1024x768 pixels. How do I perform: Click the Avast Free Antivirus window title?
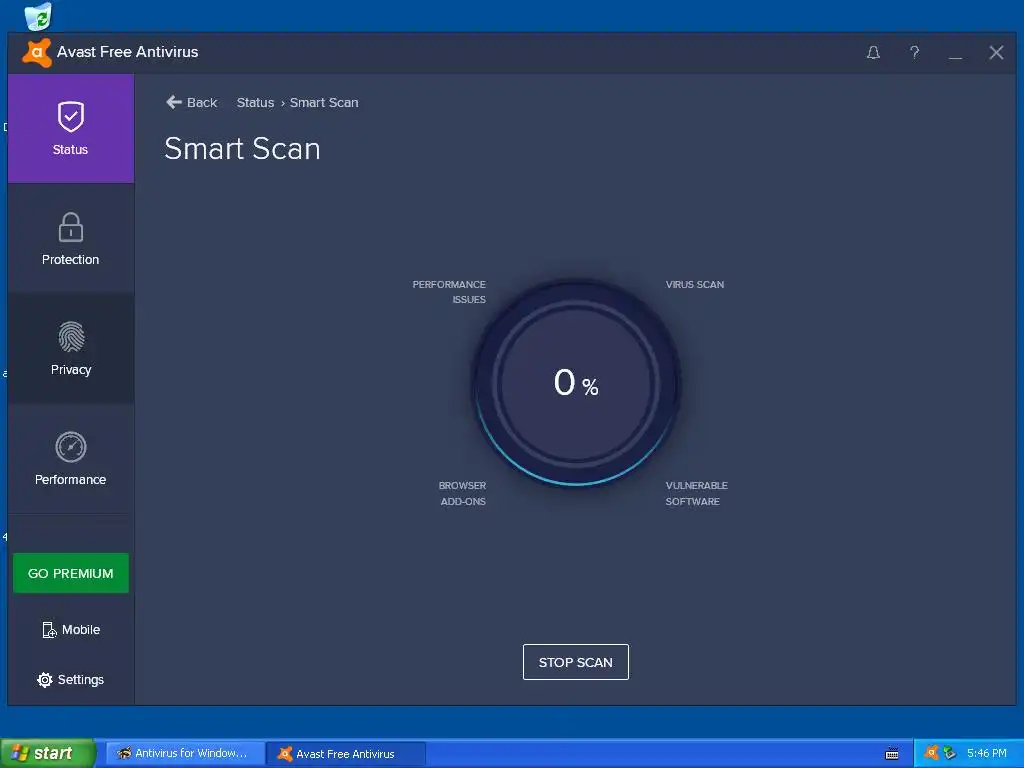(x=127, y=52)
